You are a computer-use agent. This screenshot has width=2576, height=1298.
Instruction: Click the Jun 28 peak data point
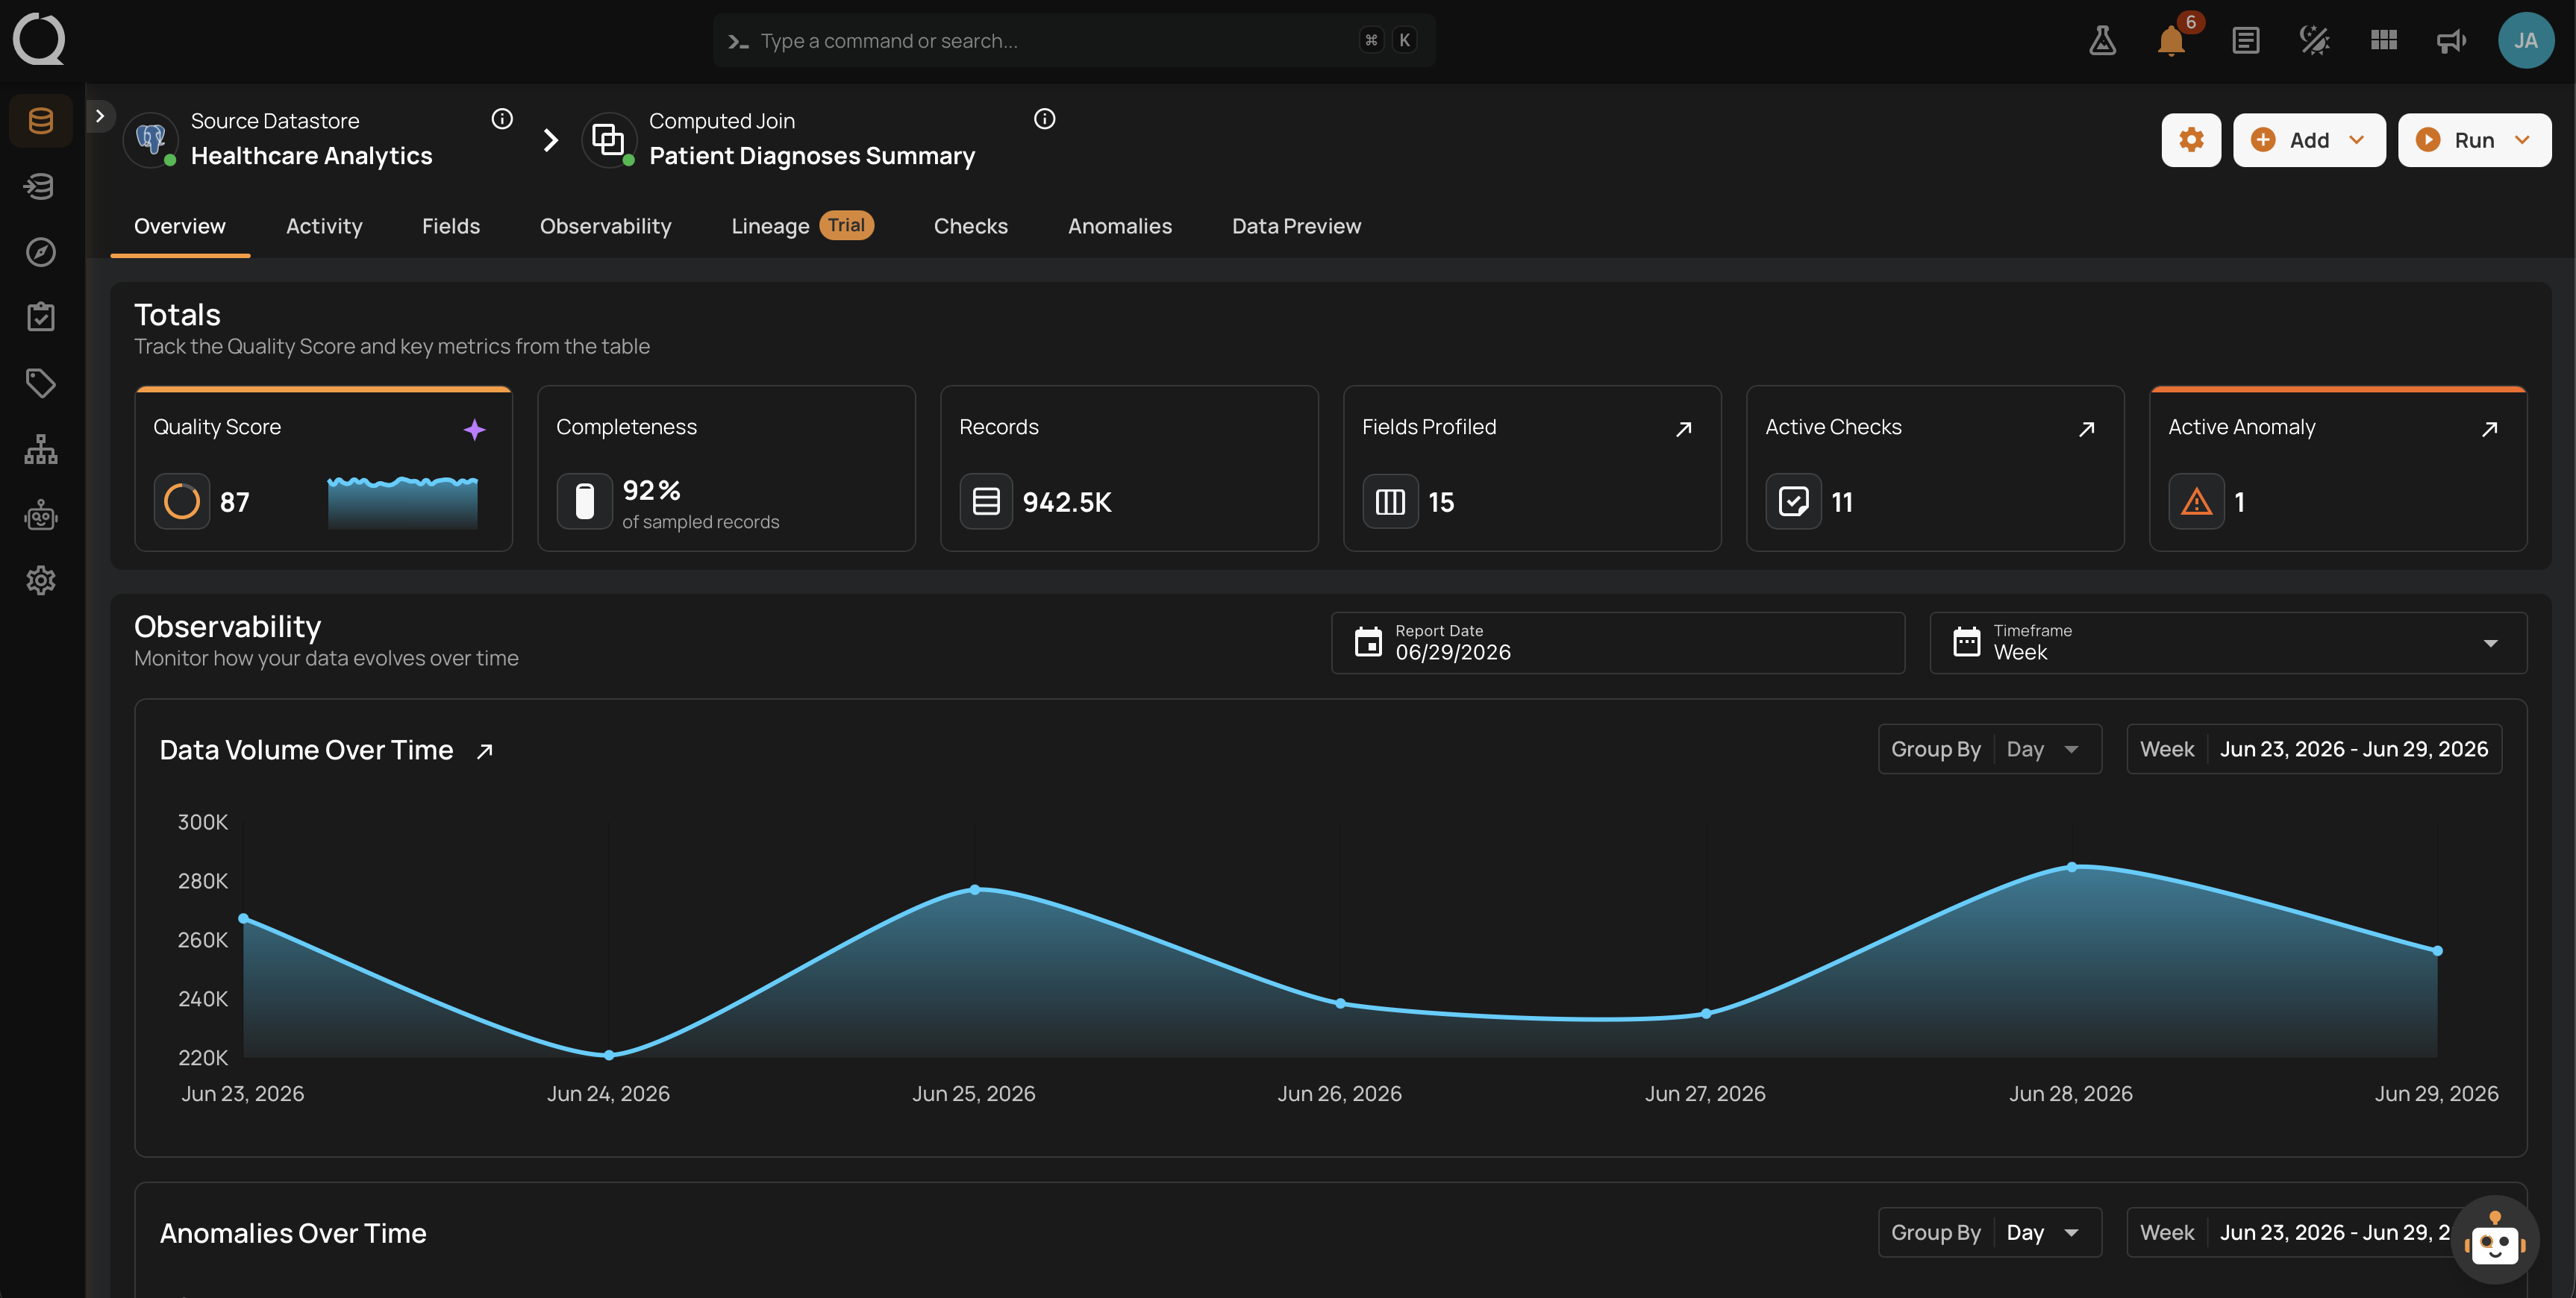click(x=2072, y=867)
